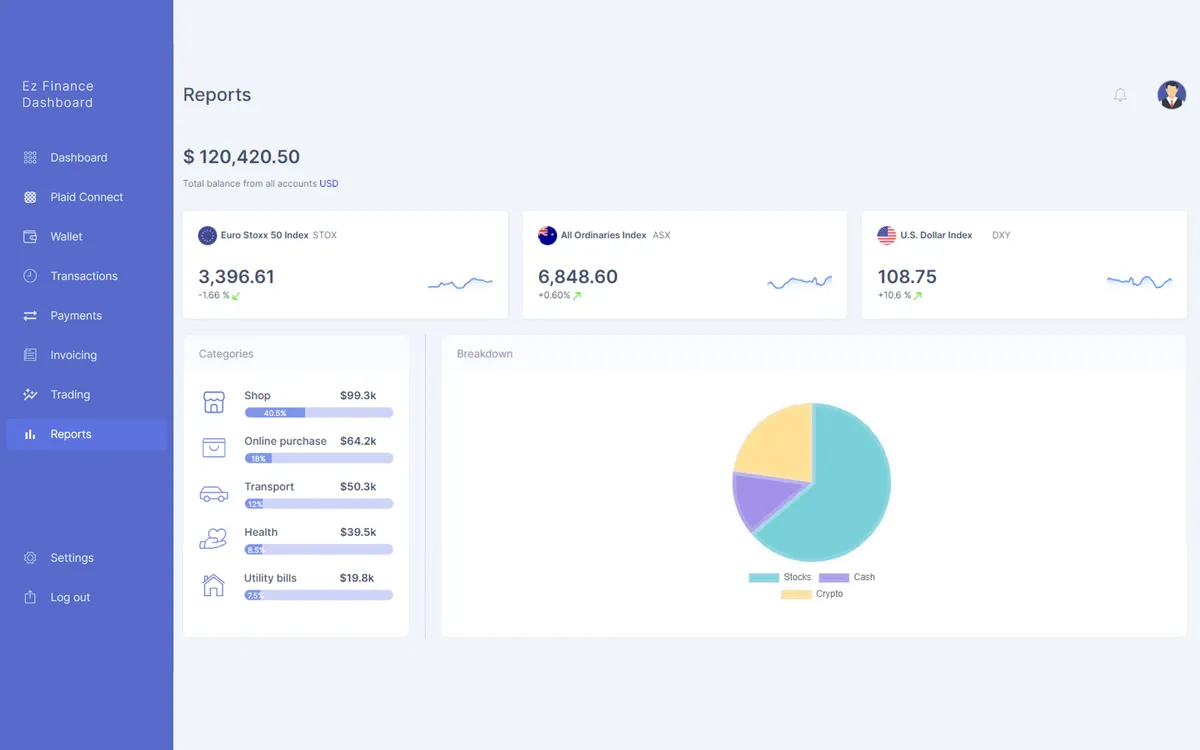The image size is (1200, 750).
Task: Click the $ 120,420.50 total balance
Action: (241, 157)
